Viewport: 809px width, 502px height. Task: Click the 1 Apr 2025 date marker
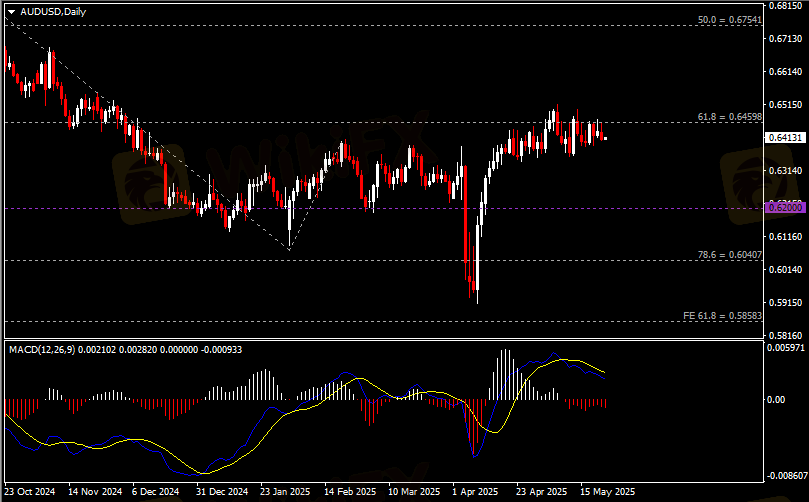[x=474, y=492]
